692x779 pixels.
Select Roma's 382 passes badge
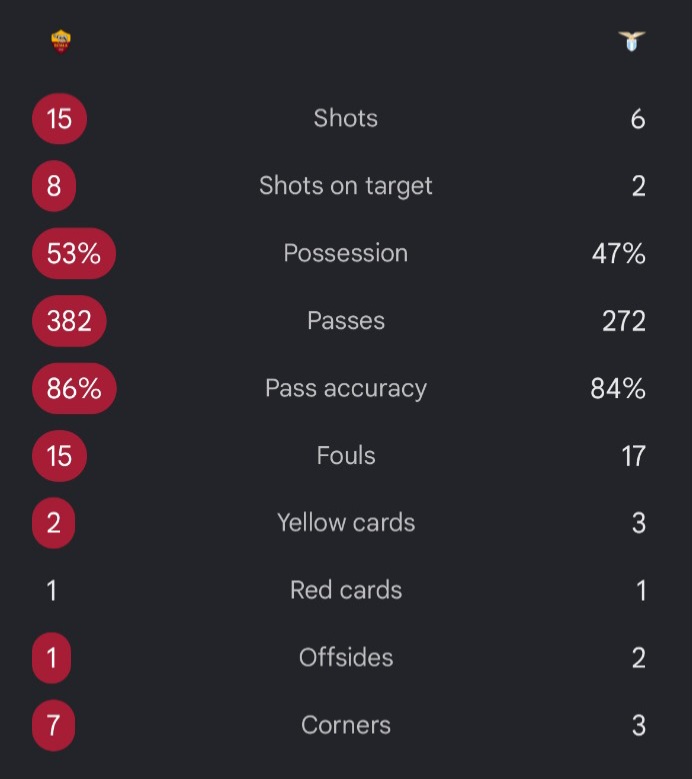tap(70, 321)
